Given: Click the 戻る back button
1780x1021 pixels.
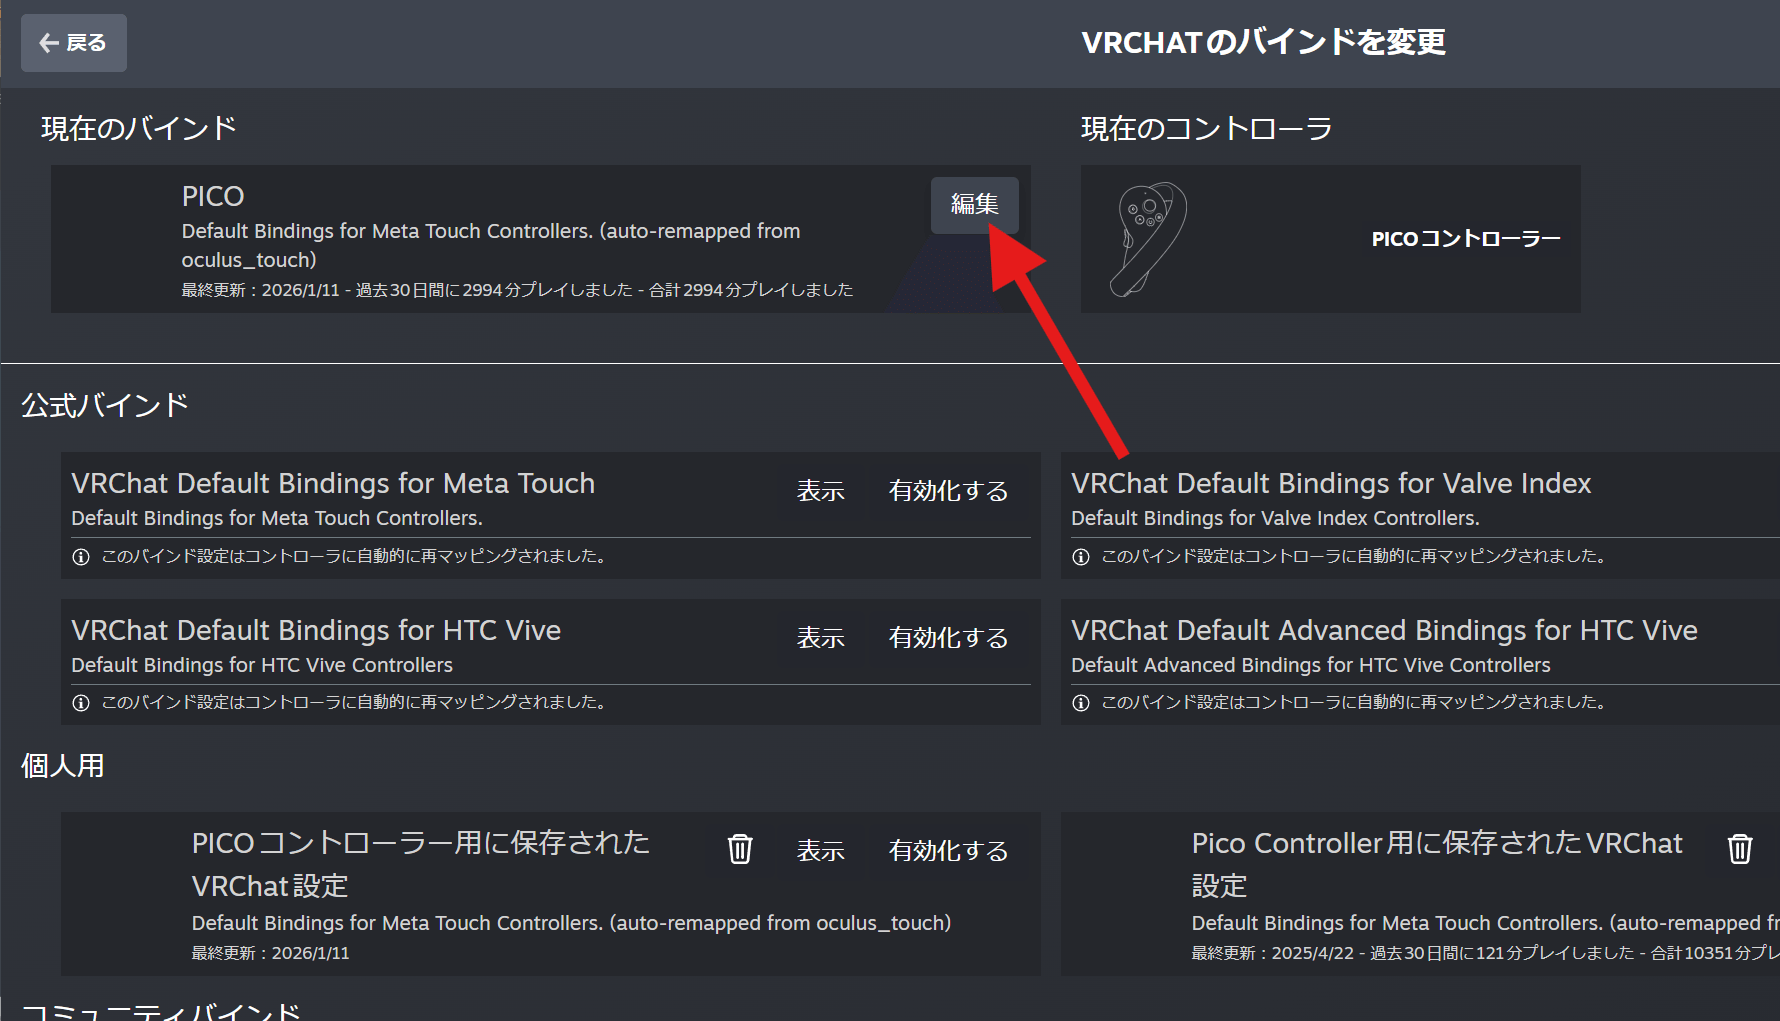Looking at the screenshot, I should coord(74,43).
